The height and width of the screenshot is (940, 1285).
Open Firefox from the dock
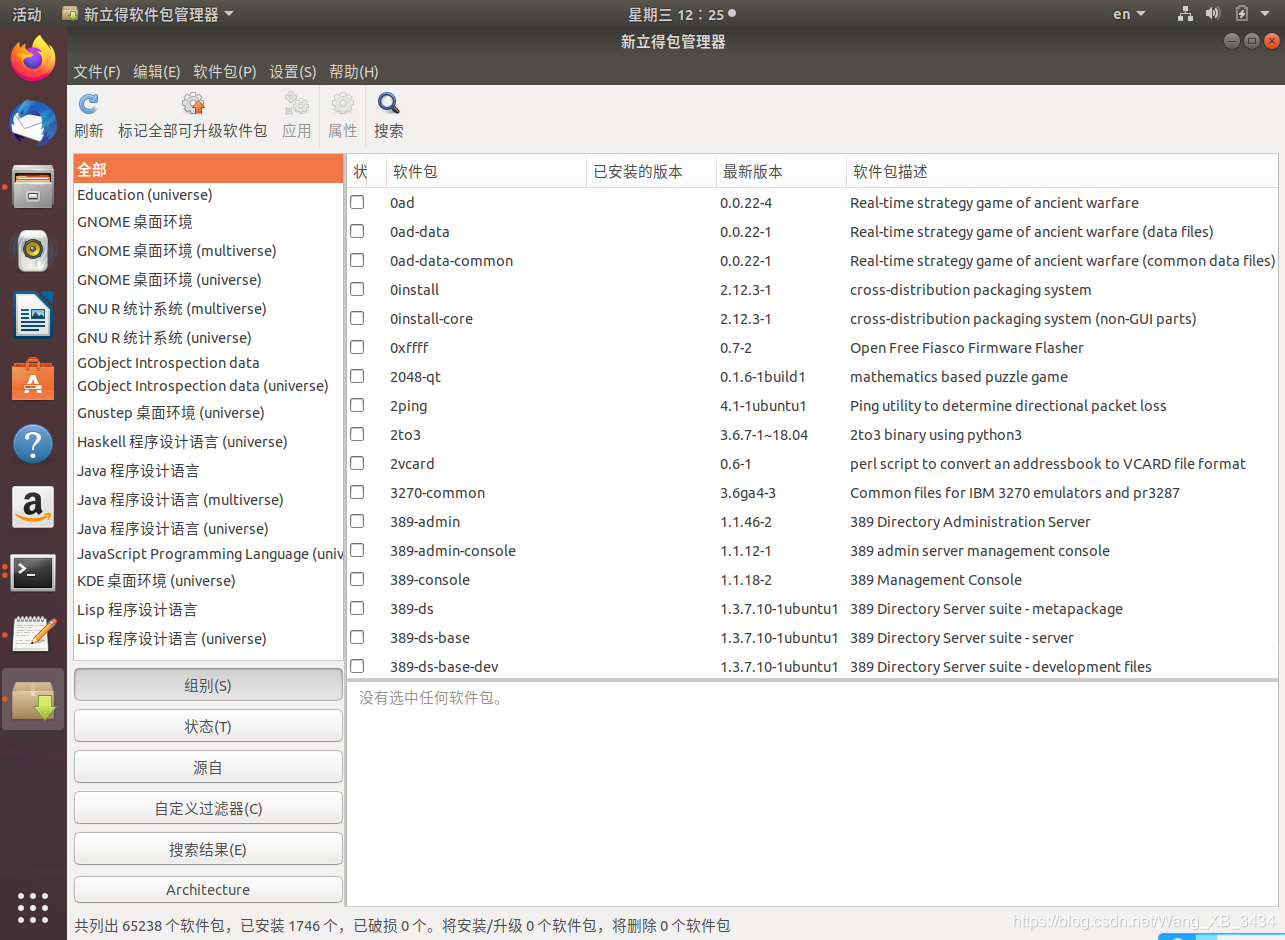coord(33,59)
